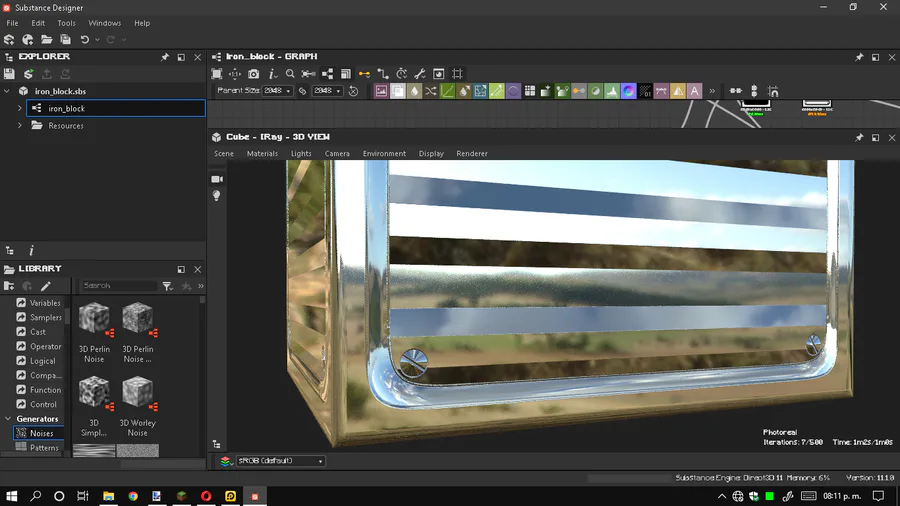Click the fit-to-view icon in graph toolbar
The width and height of the screenshot is (900, 506).
(x=217, y=74)
